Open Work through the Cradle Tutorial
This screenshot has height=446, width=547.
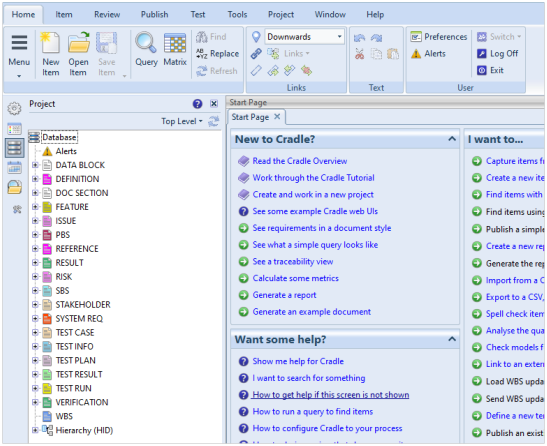pos(313,178)
